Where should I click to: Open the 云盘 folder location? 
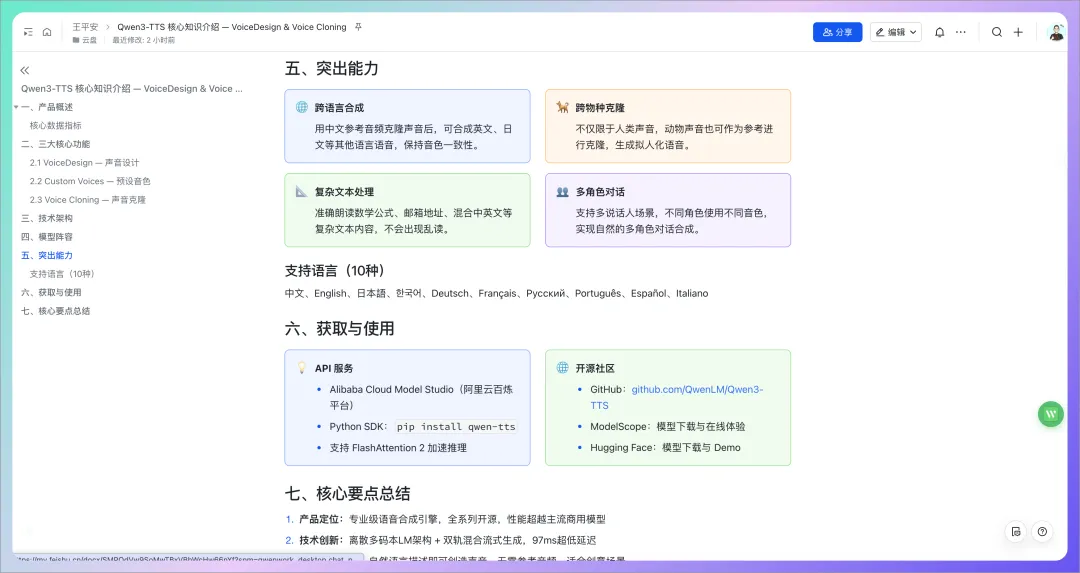click(85, 40)
